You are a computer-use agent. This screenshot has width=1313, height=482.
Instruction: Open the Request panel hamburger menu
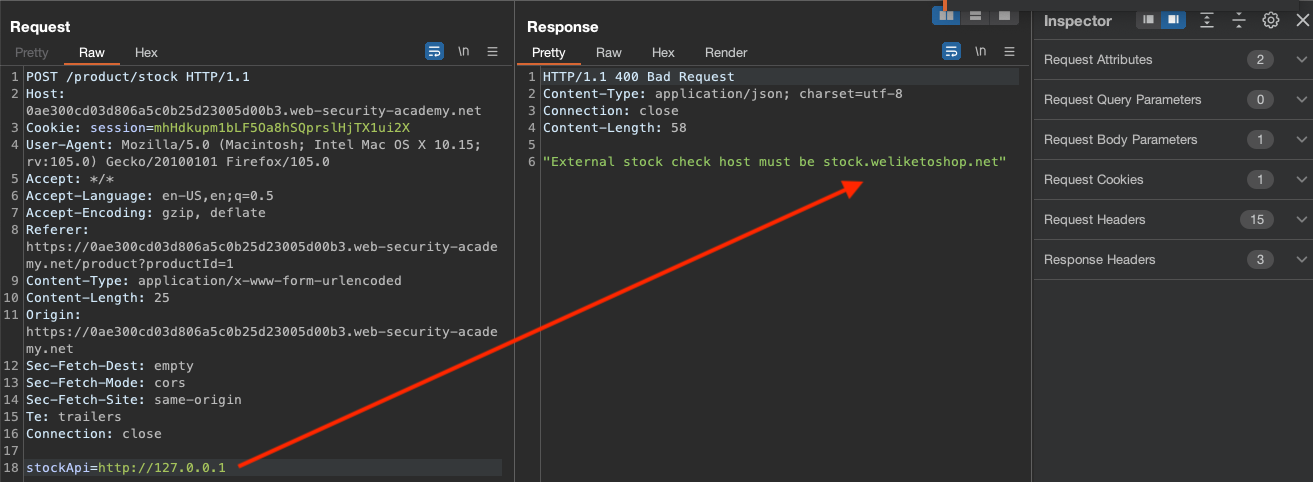click(492, 52)
